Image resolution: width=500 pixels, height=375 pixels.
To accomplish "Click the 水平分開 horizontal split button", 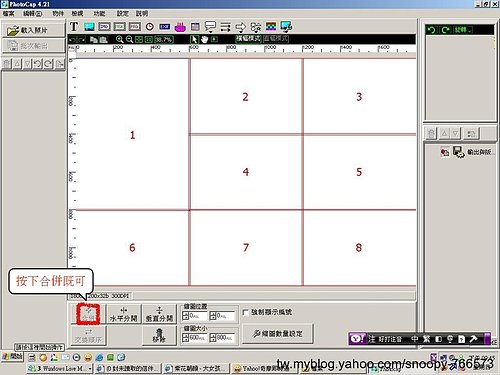I will pyautogui.click(x=123, y=314).
